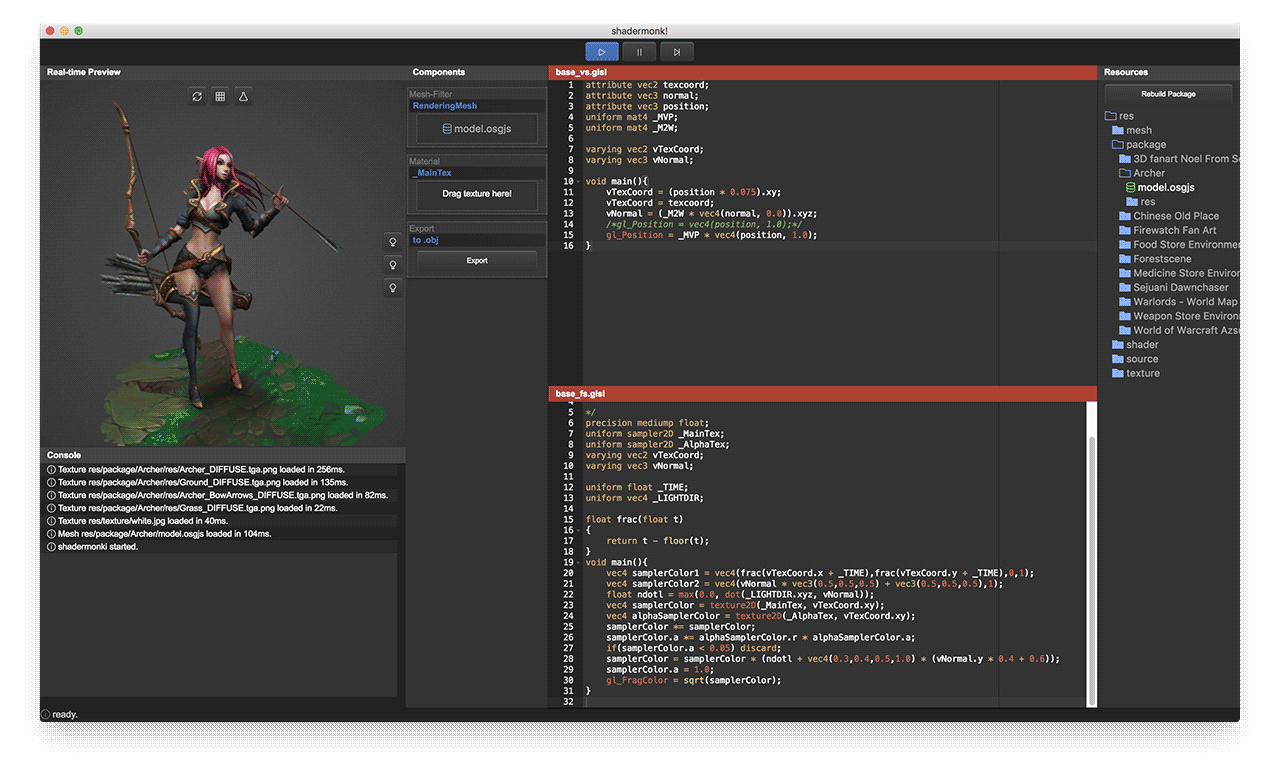Open the Warlords - World Map folder
The width and height of the screenshot is (1280, 779).
(1178, 301)
